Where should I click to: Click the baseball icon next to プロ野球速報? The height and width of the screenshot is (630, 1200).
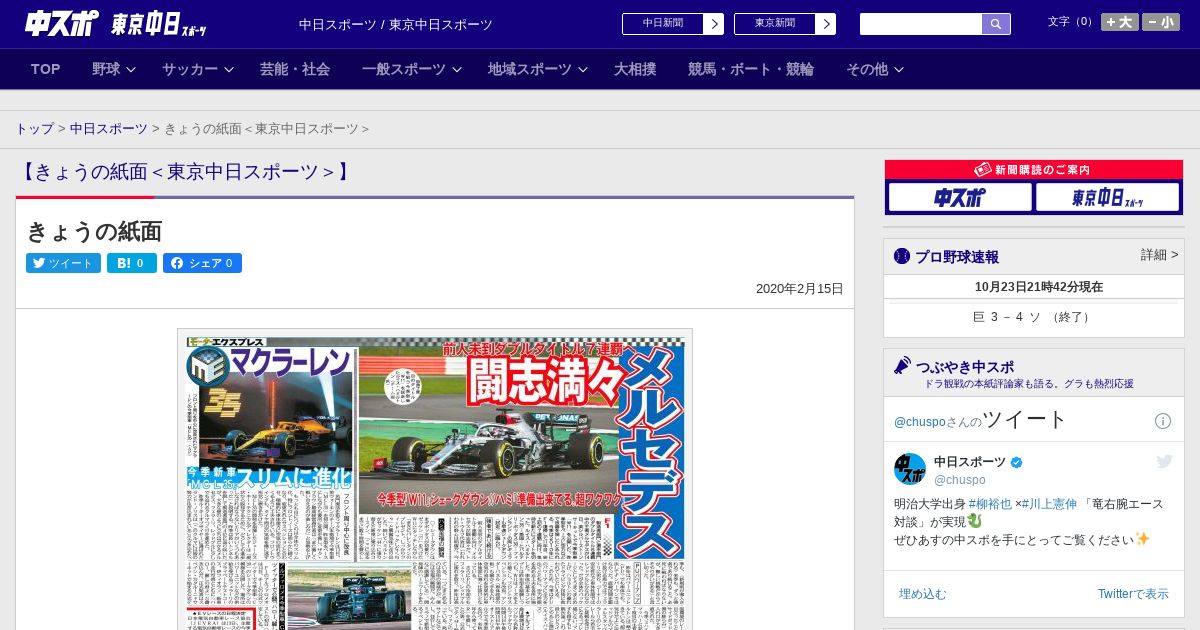point(902,256)
